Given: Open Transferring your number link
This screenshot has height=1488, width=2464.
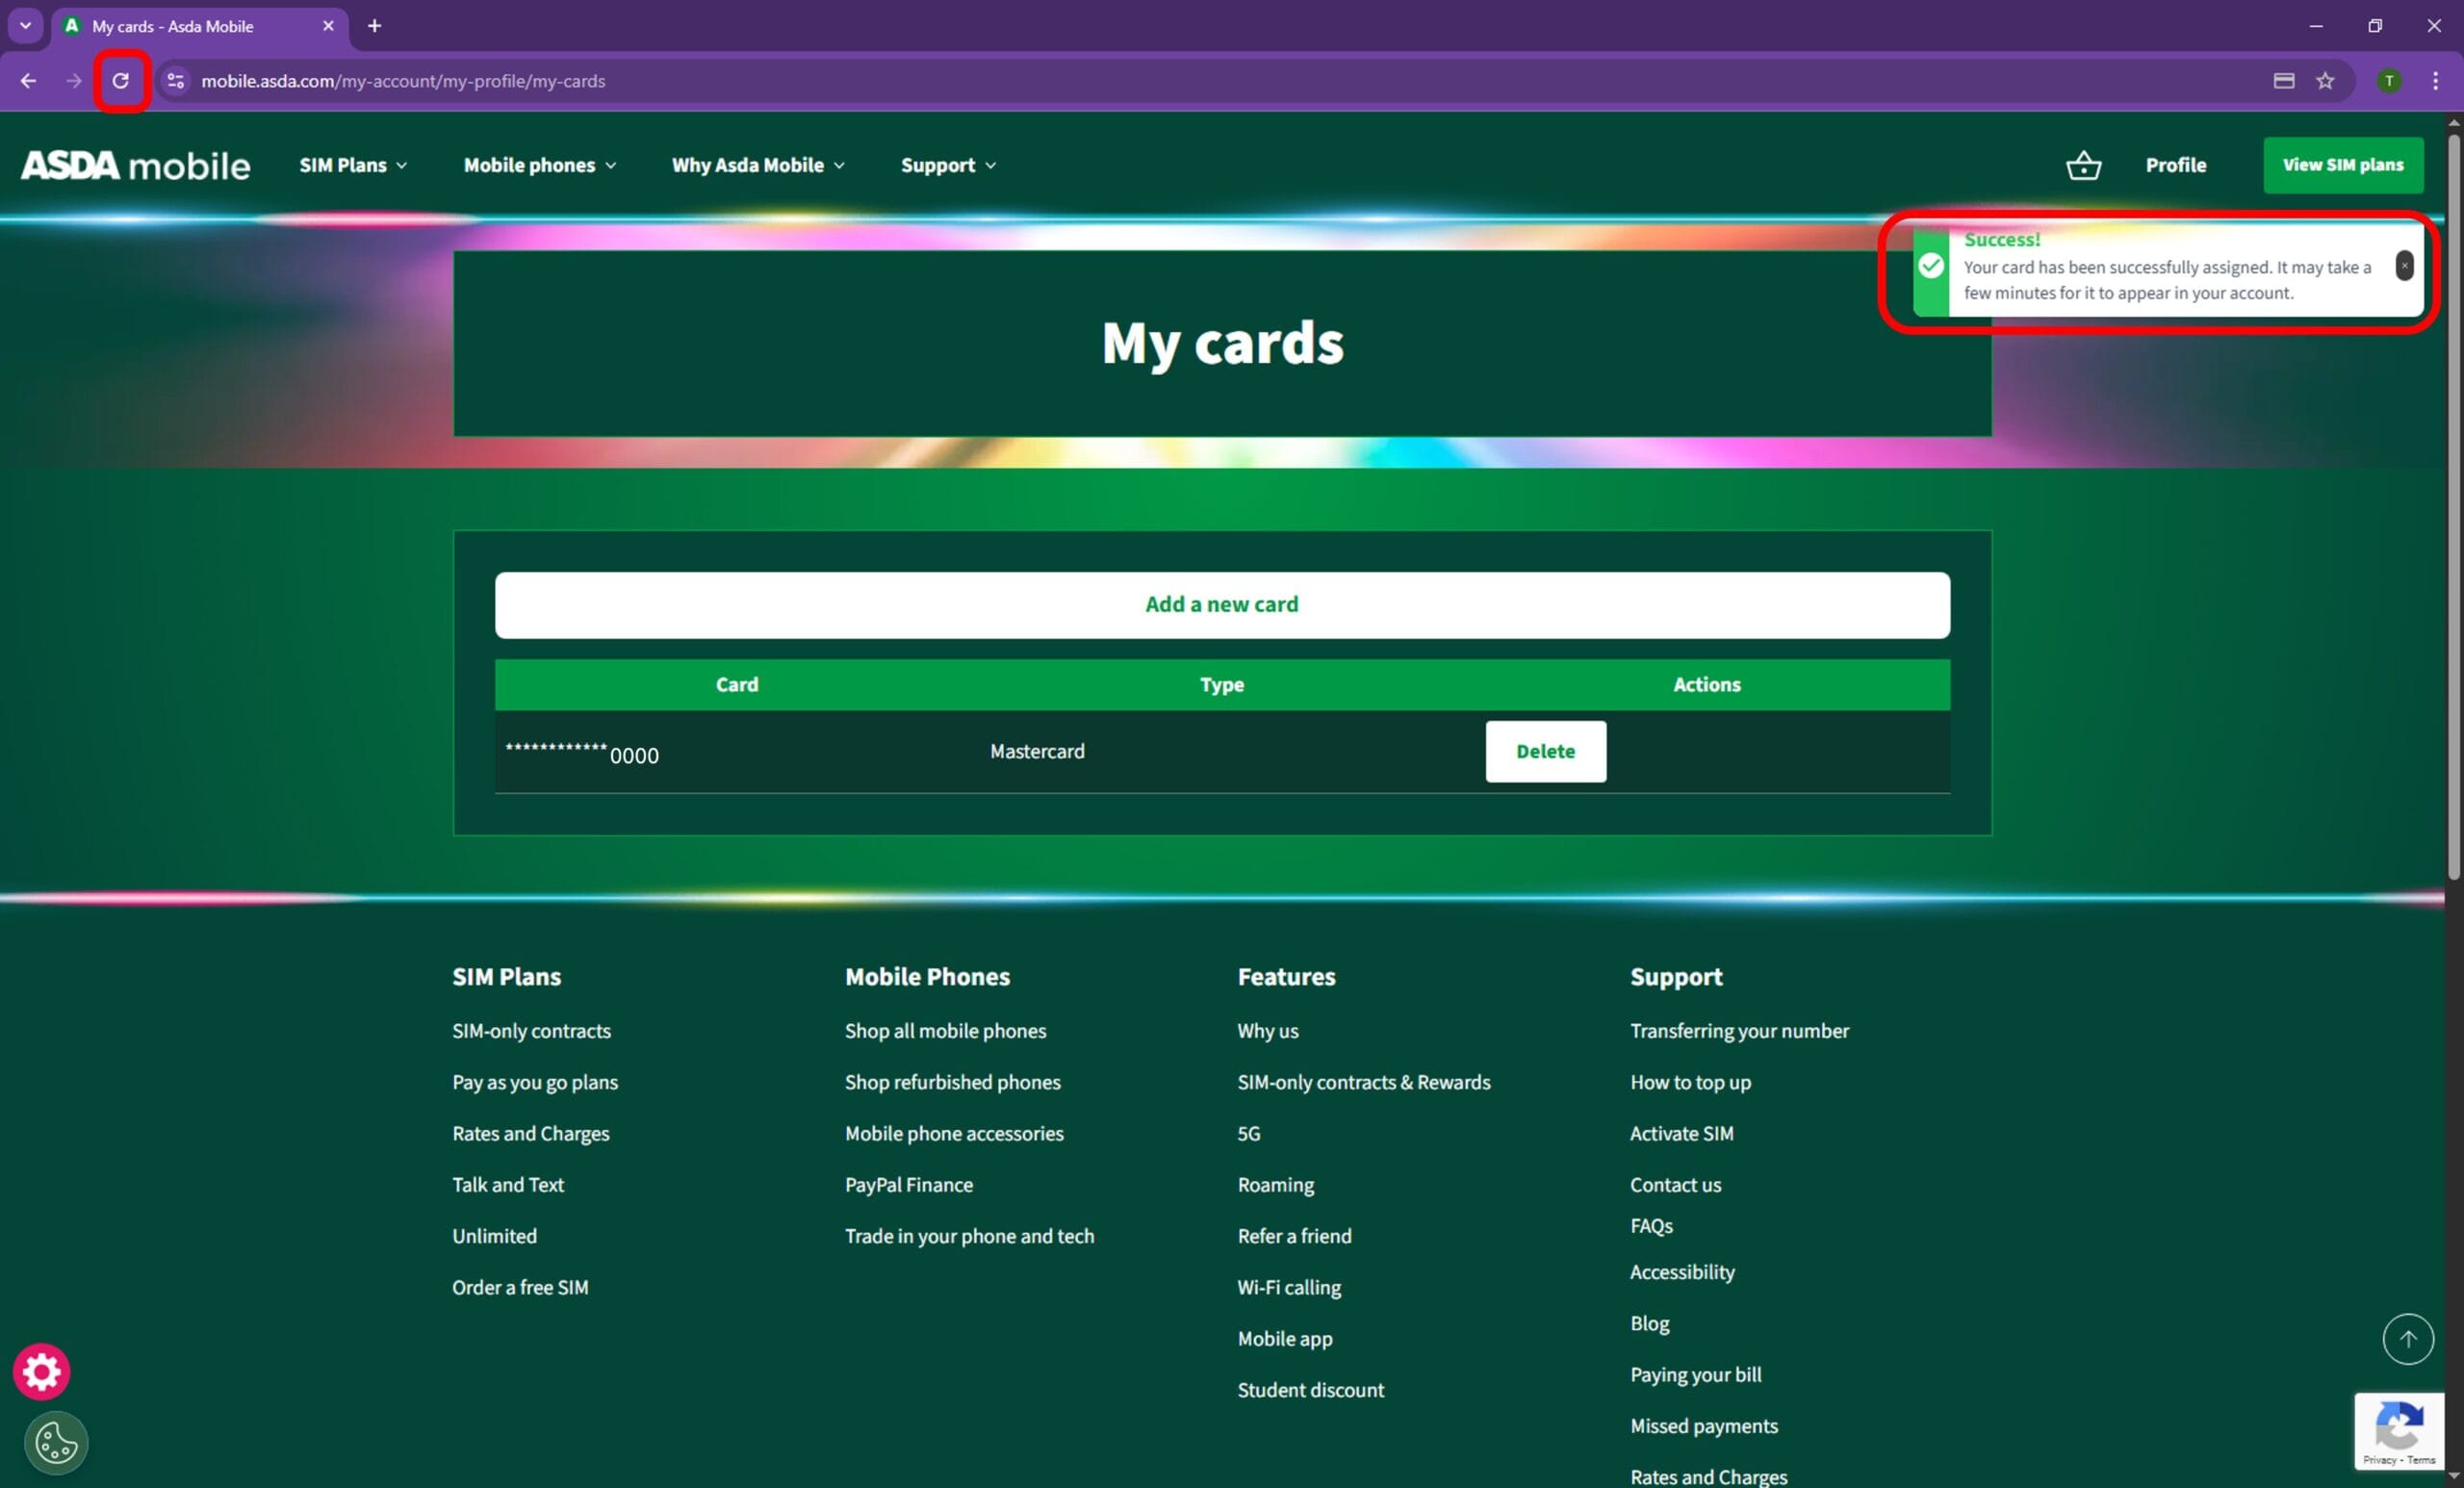Looking at the screenshot, I should pos(1739,1031).
